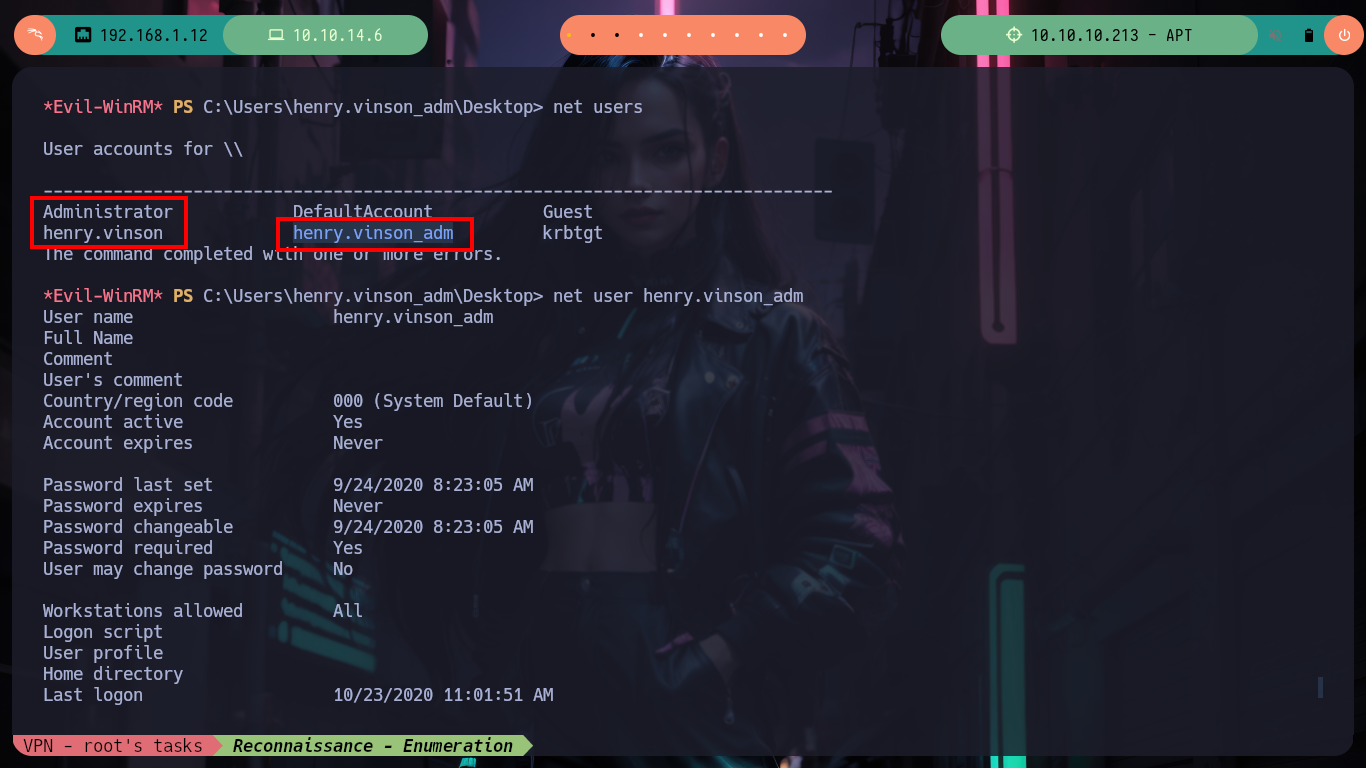Click the battery icon in top bar
Image resolution: width=1366 pixels, height=768 pixels.
pyautogui.click(x=1308, y=35)
